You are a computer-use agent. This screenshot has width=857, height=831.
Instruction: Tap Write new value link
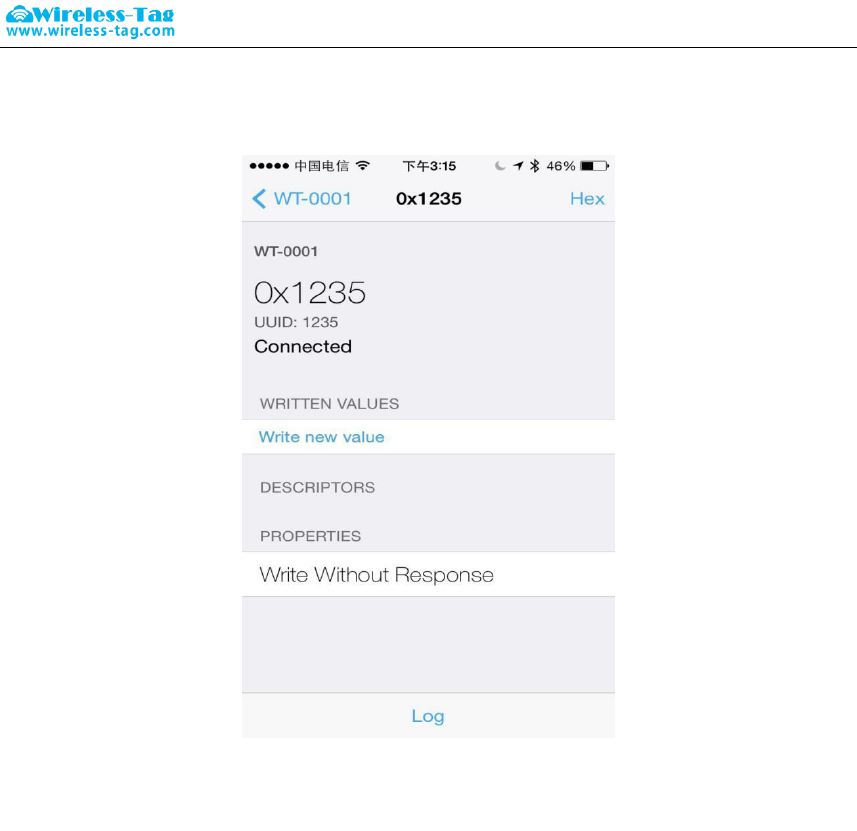pyautogui.click(x=321, y=437)
